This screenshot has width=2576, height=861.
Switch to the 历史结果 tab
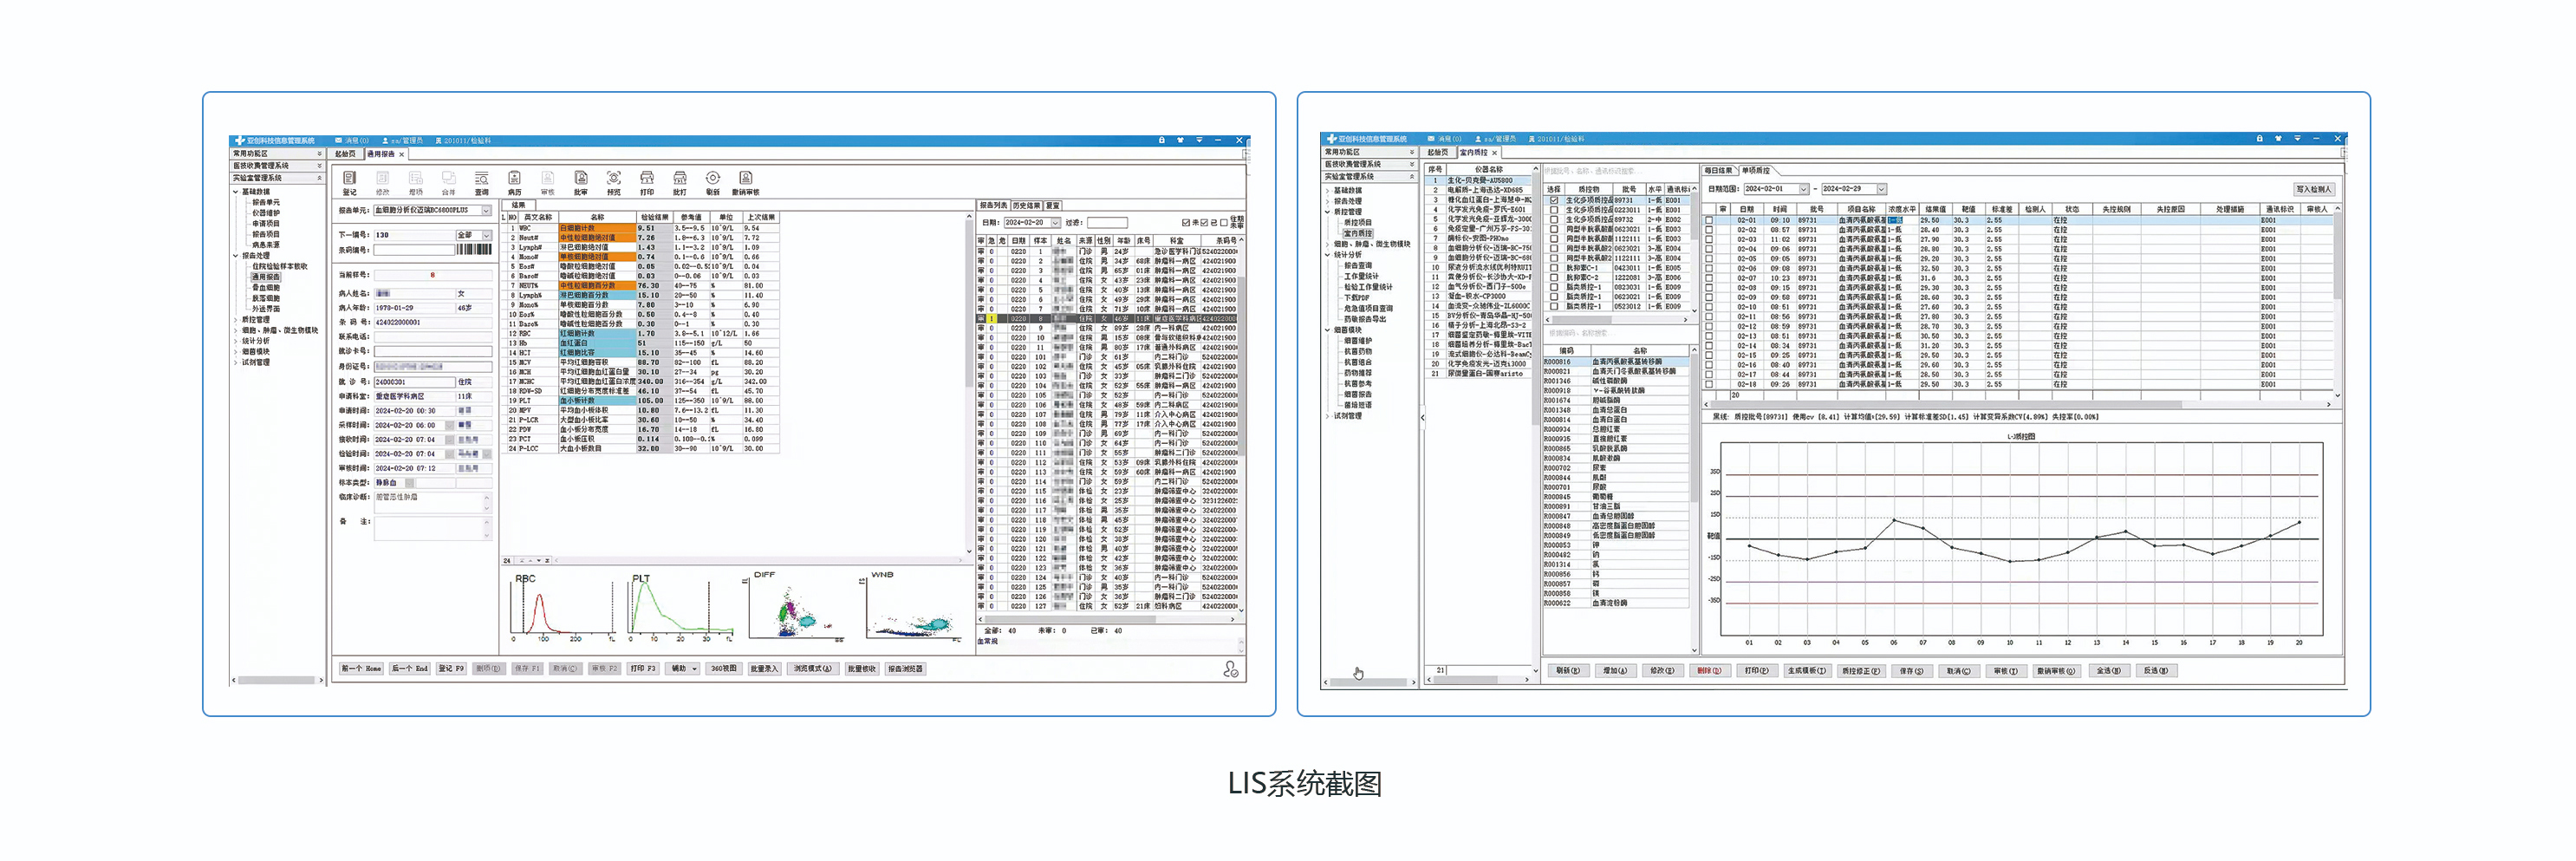click(x=1027, y=206)
